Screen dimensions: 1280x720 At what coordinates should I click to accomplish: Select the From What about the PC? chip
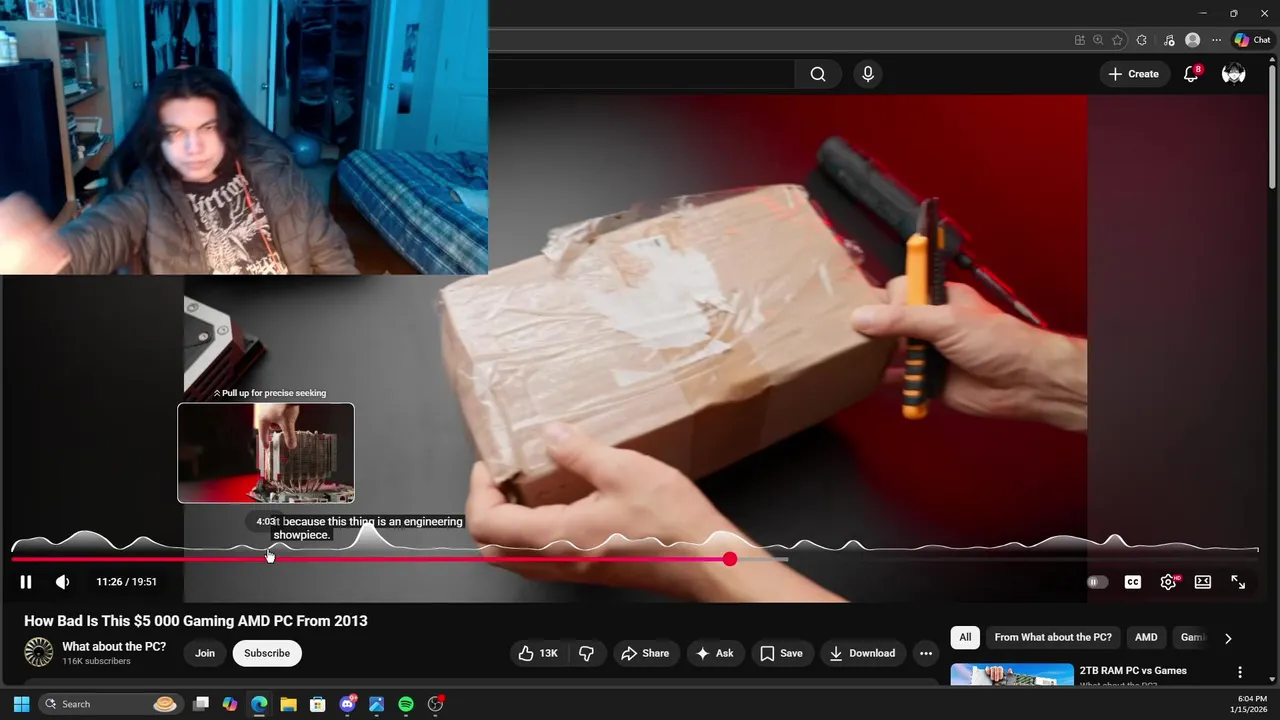(x=1053, y=637)
